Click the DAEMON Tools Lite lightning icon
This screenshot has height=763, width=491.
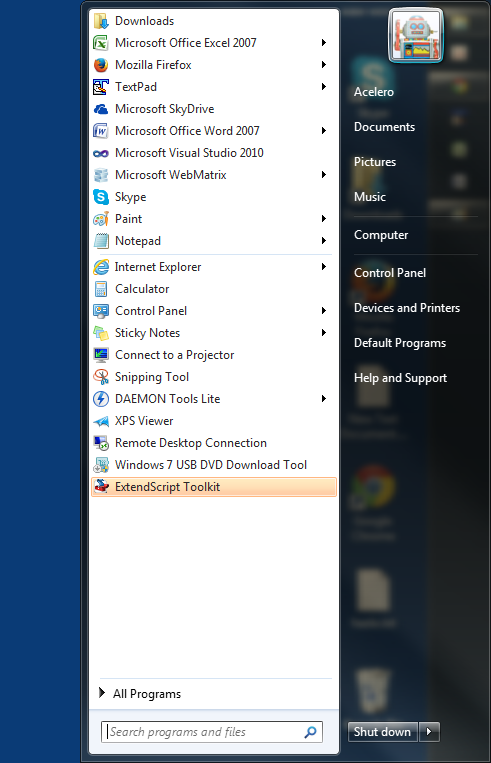tap(101, 399)
